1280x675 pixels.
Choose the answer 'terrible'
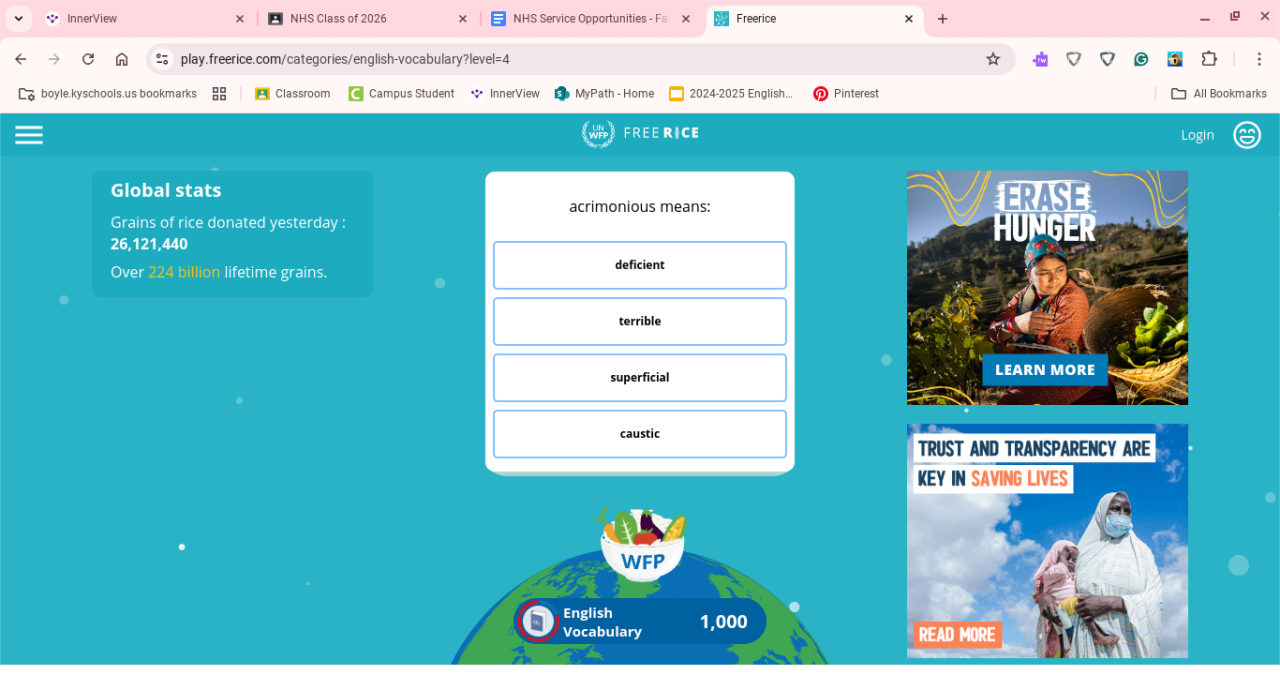pyautogui.click(x=640, y=321)
